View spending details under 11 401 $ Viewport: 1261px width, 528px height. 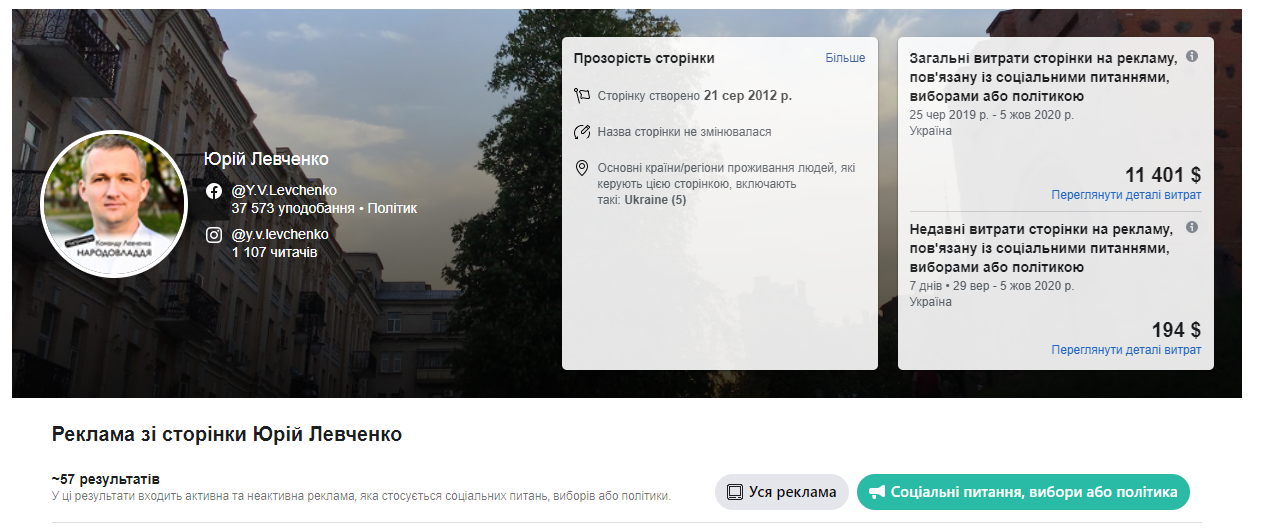[1126, 195]
